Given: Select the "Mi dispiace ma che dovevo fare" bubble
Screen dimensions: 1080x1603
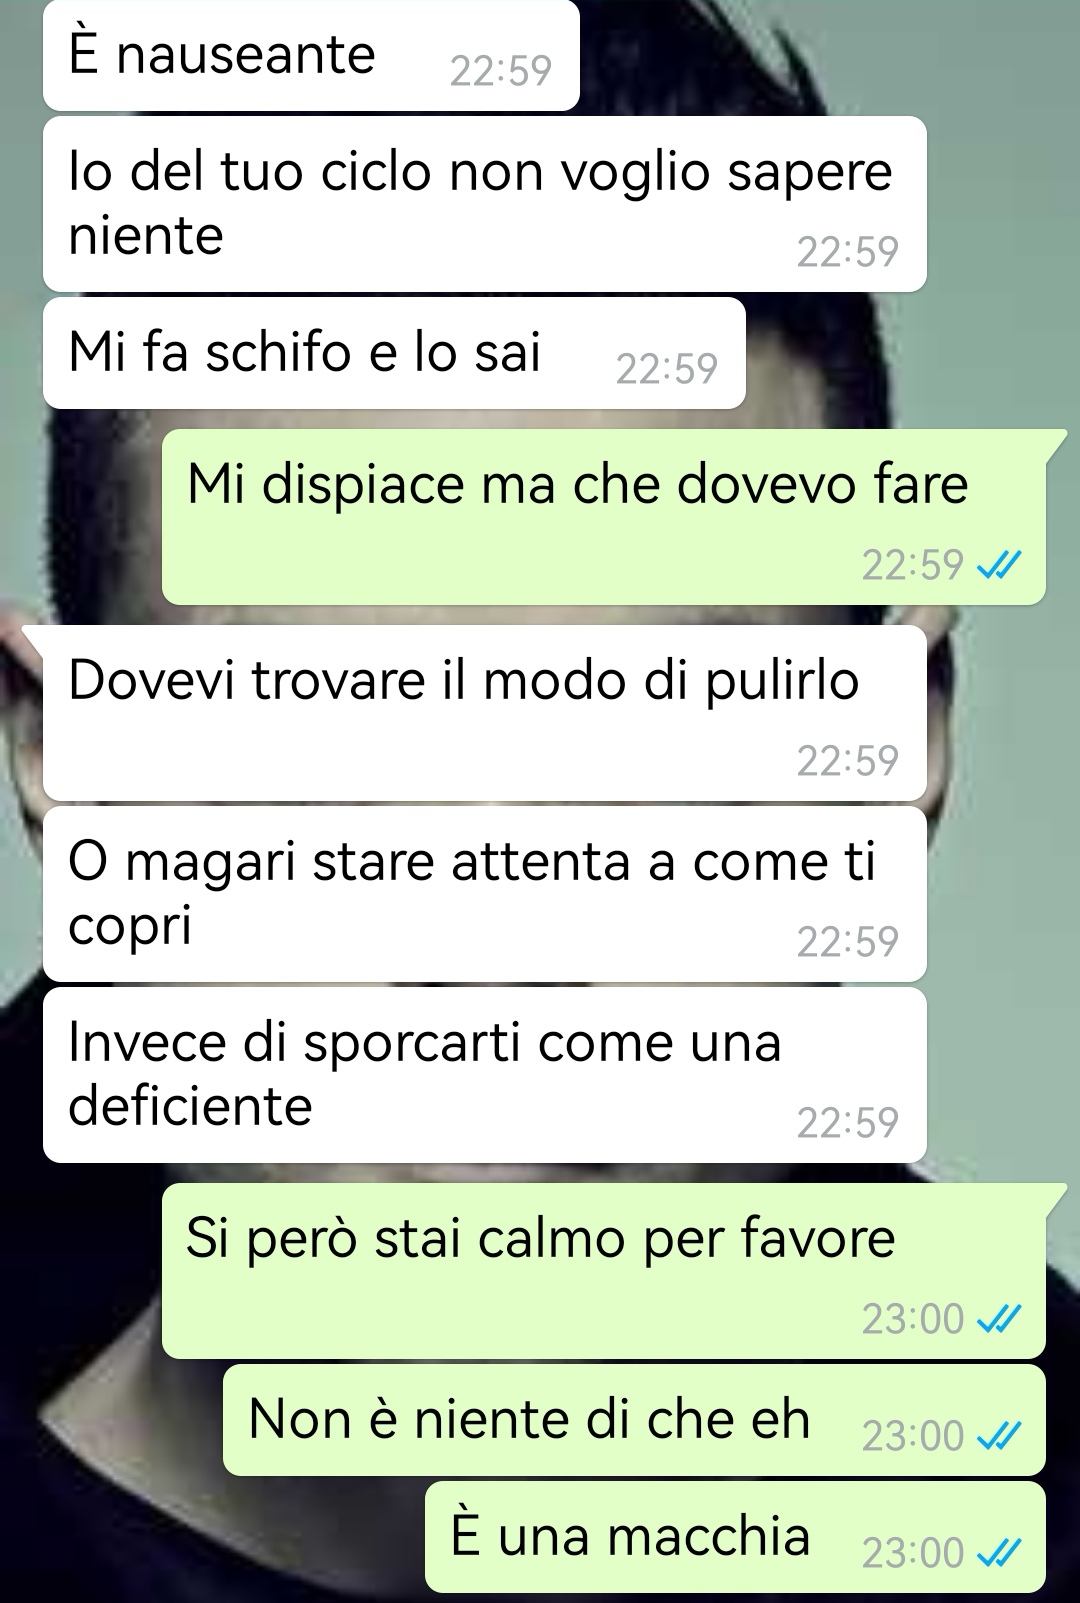Looking at the screenshot, I should 604,517.
